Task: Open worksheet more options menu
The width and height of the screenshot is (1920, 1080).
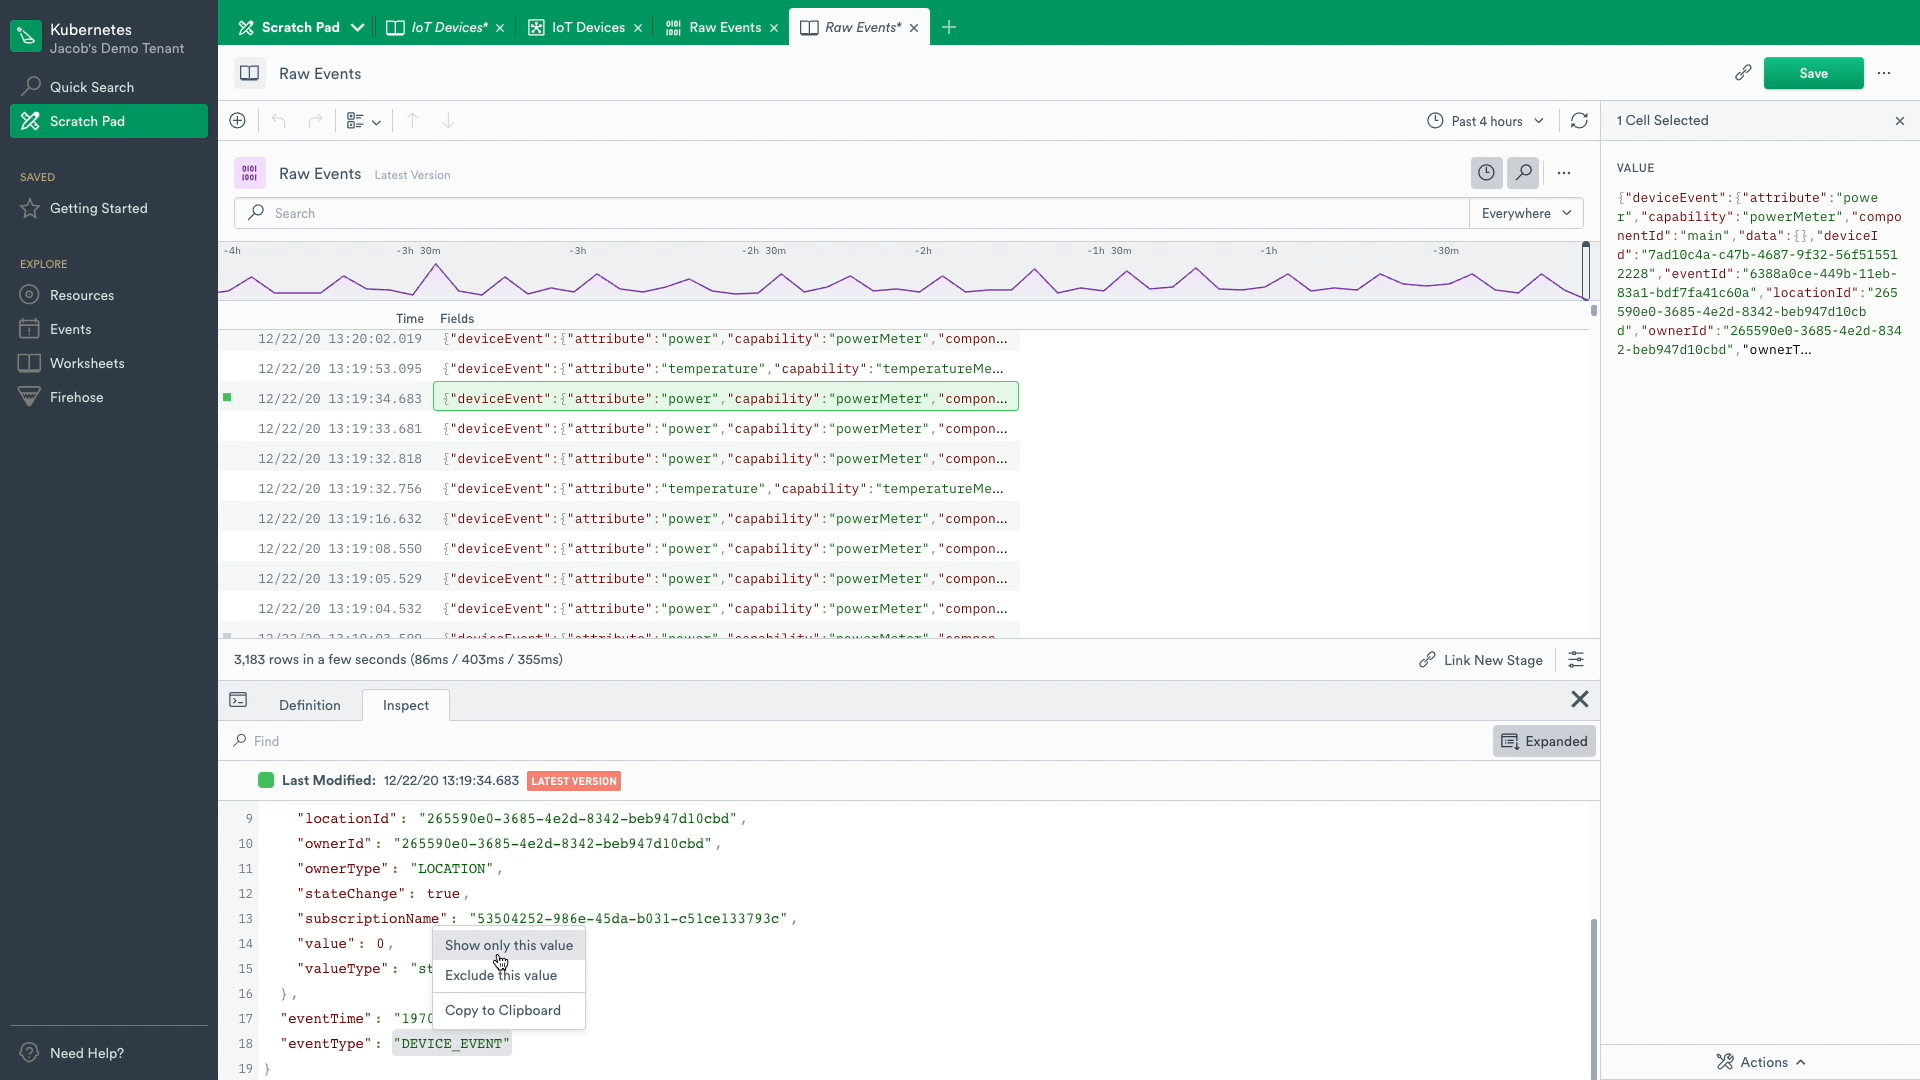Action: 1884,73
